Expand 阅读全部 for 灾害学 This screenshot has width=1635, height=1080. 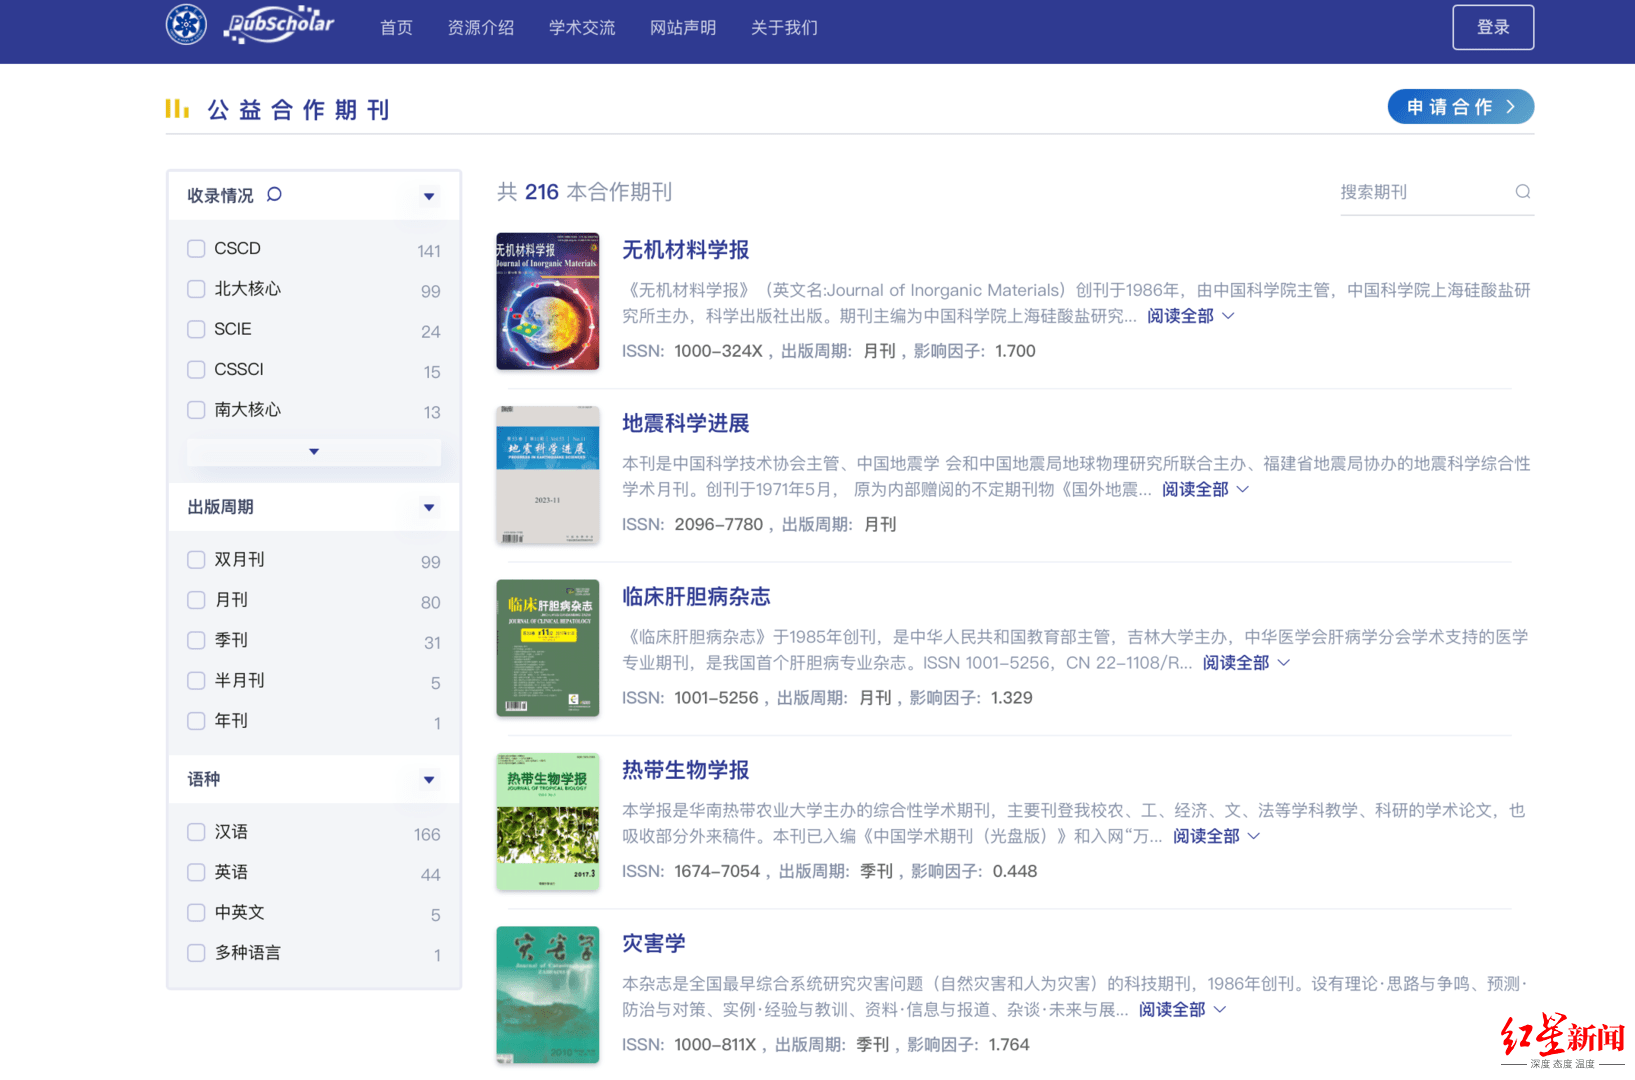[x=1182, y=1009]
